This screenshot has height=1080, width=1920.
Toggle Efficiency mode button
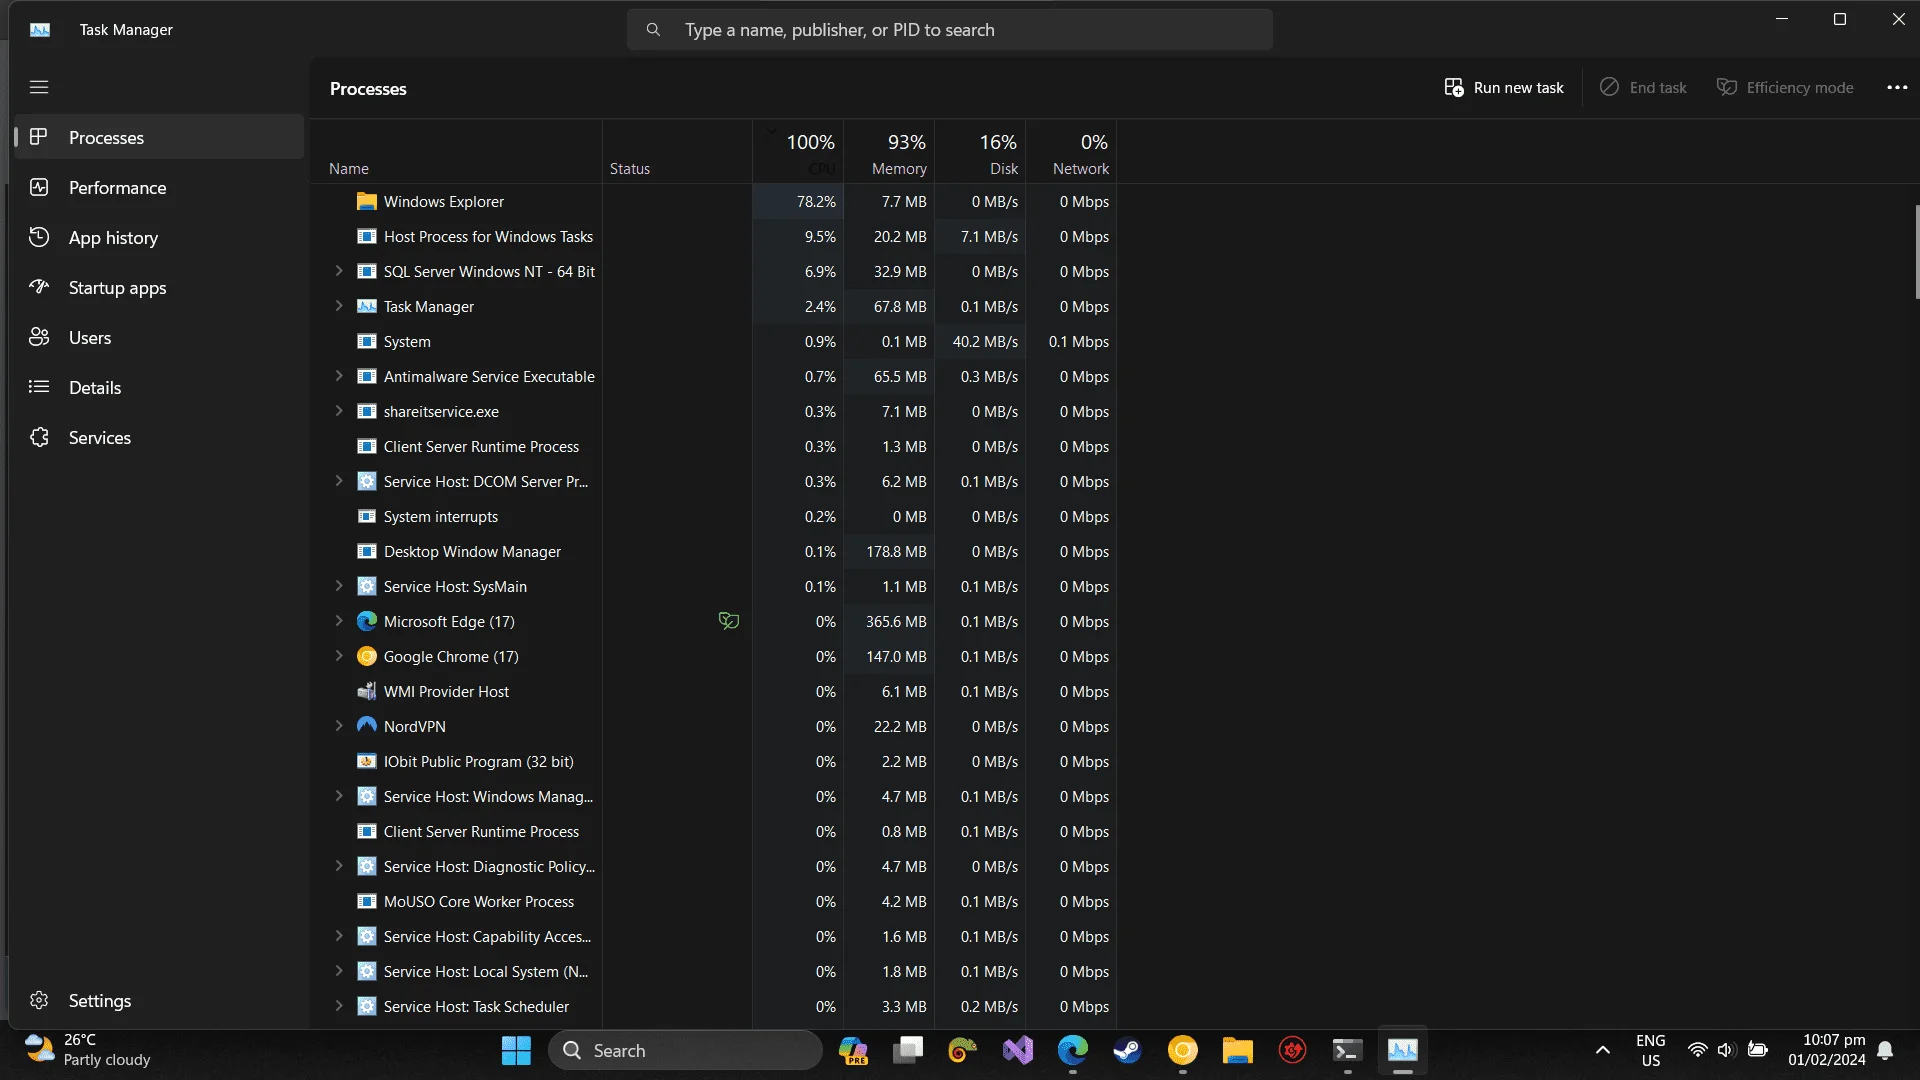pyautogui.click(x=1785, y=88)
